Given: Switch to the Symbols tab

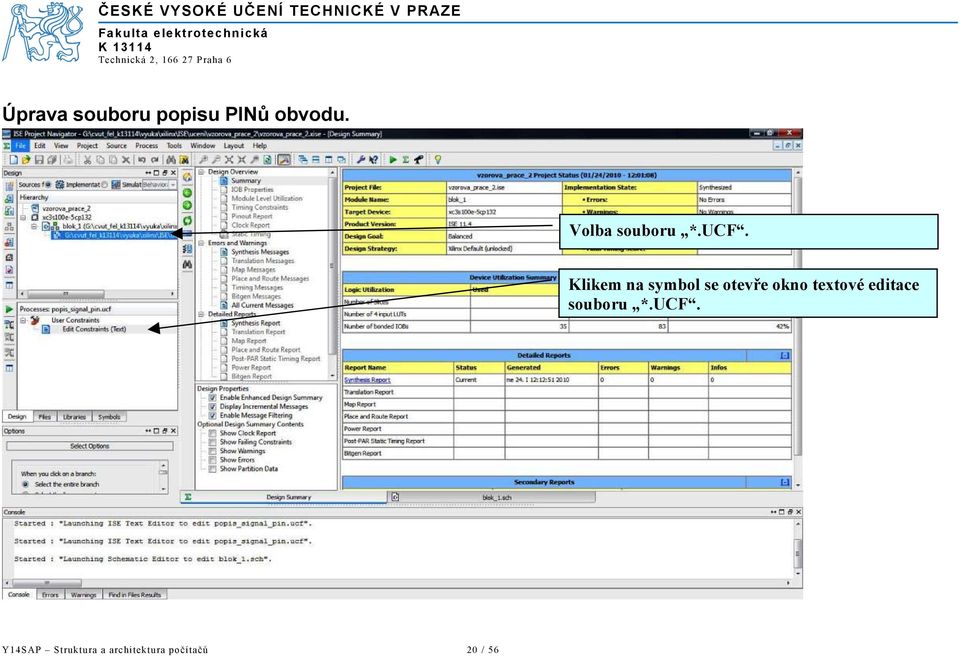Looking at the screenshot, I should [x=109, y=417].
